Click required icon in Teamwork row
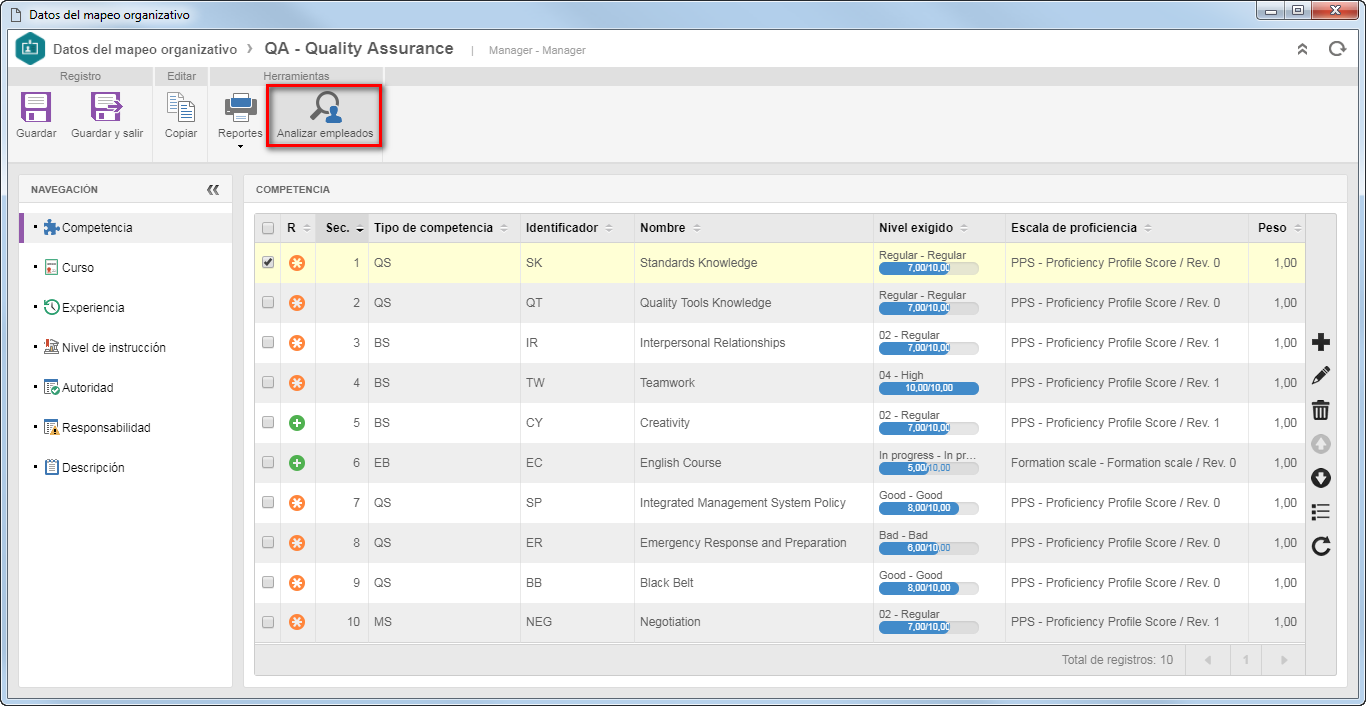The image size is (1366, 706). point(297,383)
